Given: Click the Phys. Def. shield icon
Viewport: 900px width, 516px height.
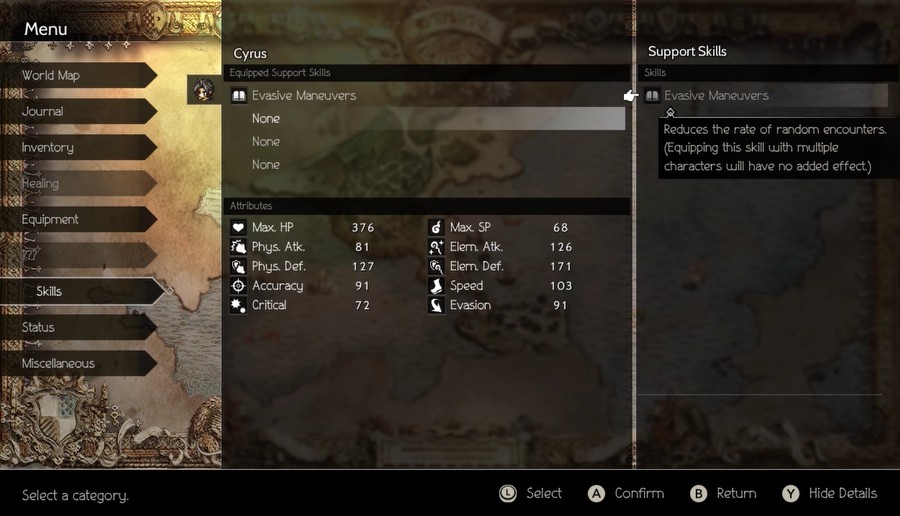Looking at the screenshot, I should click(238, 266).
